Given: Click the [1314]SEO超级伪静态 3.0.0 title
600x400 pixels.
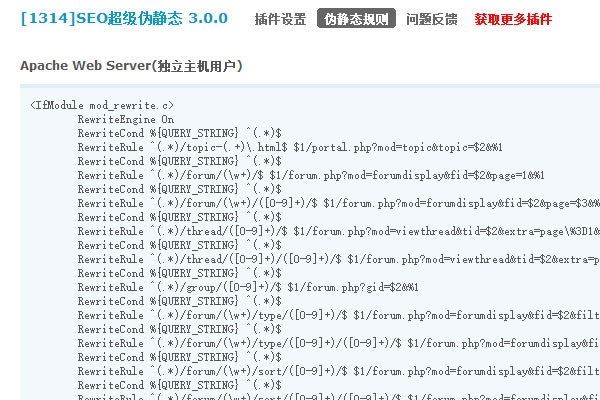Looking at the screenshot, I should click(x=124, y=18).
